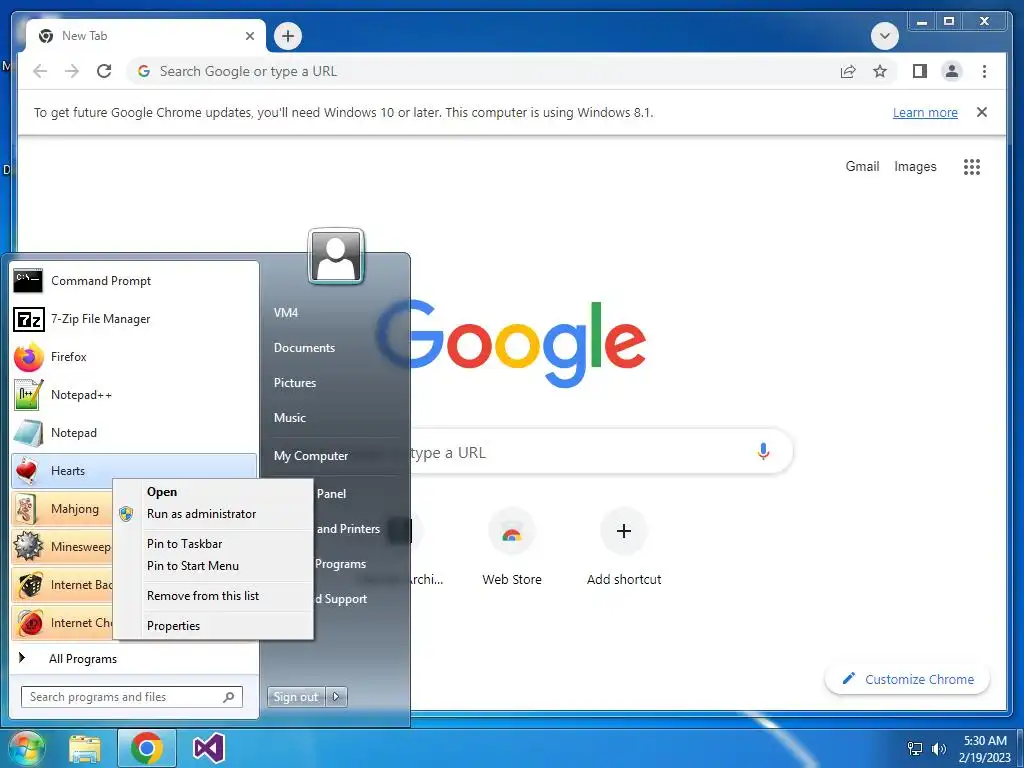Click the Minesweeper mine icon
The width and height of the screenshot is (1024, 768).
pos(28,547)
